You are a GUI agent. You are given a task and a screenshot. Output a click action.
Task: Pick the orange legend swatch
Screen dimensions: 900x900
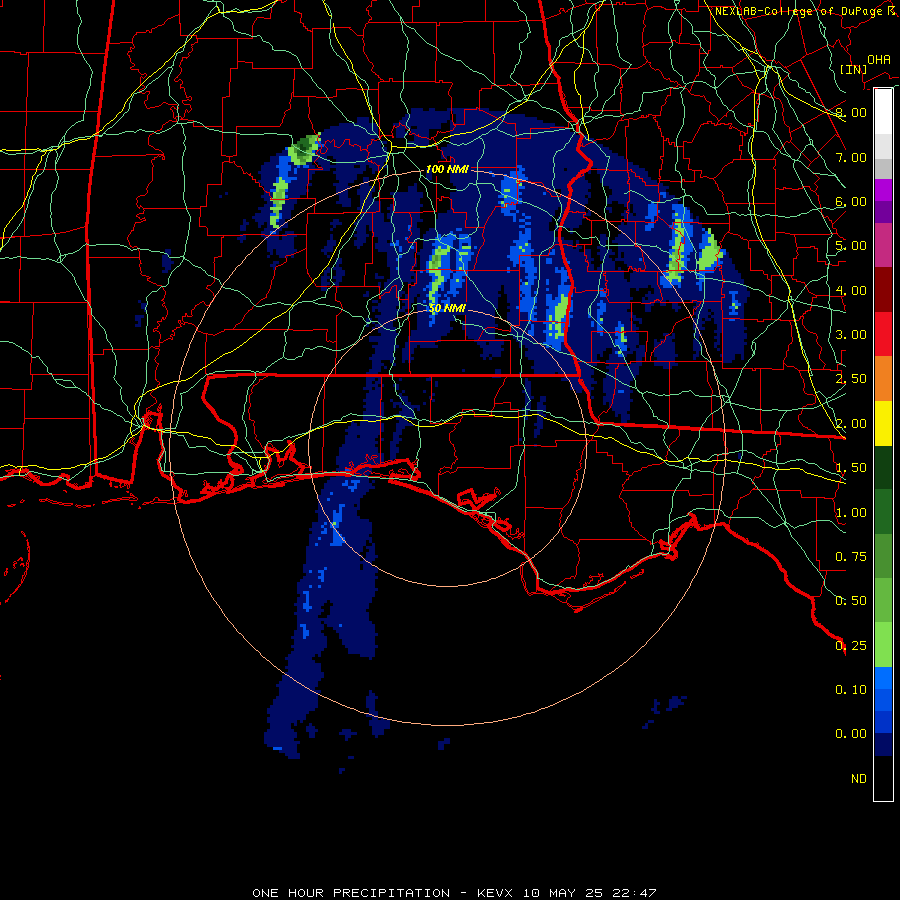pos(883,378)
